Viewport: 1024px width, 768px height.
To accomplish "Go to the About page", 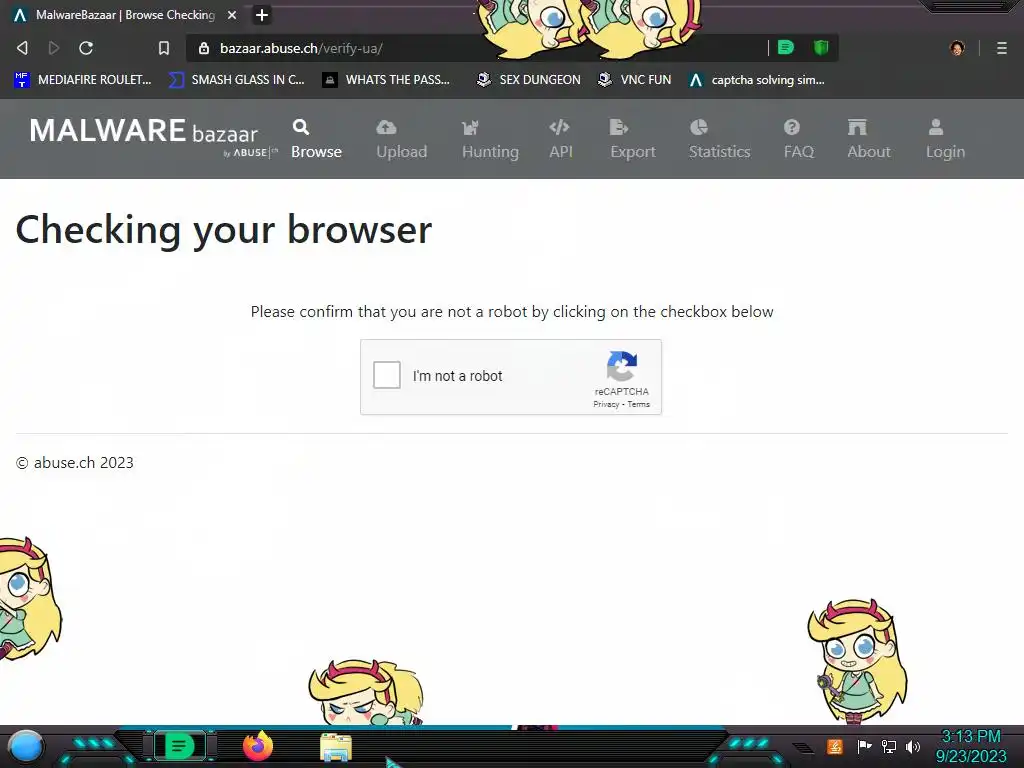I will (x=869, y=139).
